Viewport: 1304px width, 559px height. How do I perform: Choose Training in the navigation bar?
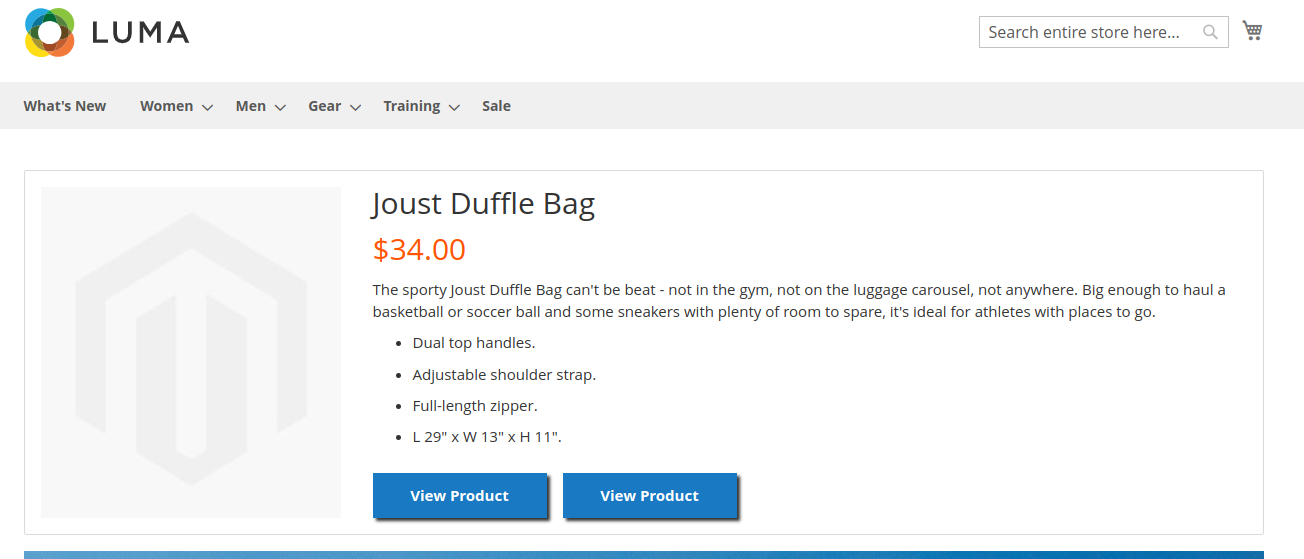tap(411, 106)
